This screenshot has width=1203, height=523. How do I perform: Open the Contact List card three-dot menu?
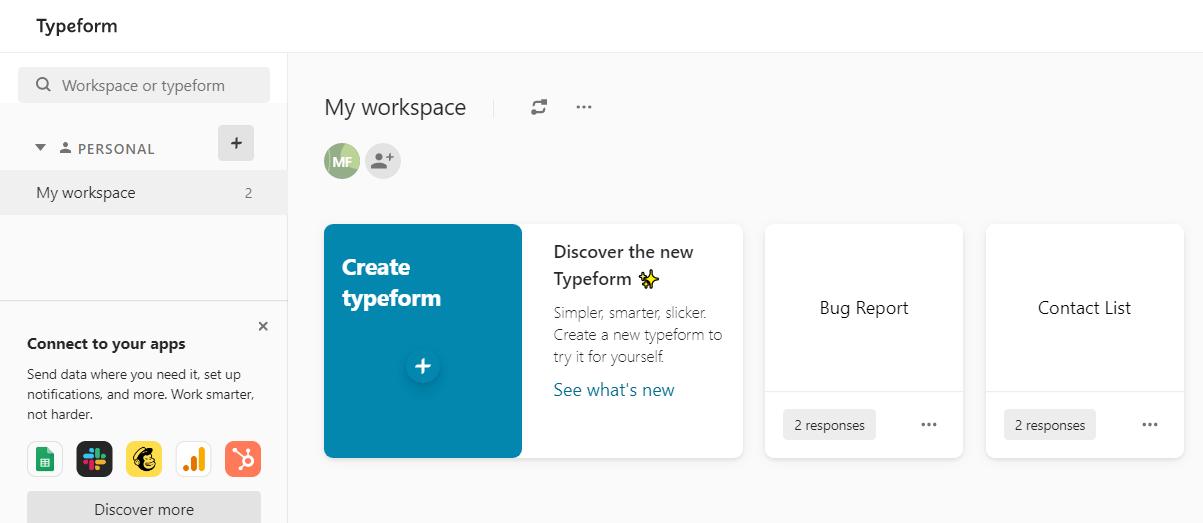coord(1150,425)
